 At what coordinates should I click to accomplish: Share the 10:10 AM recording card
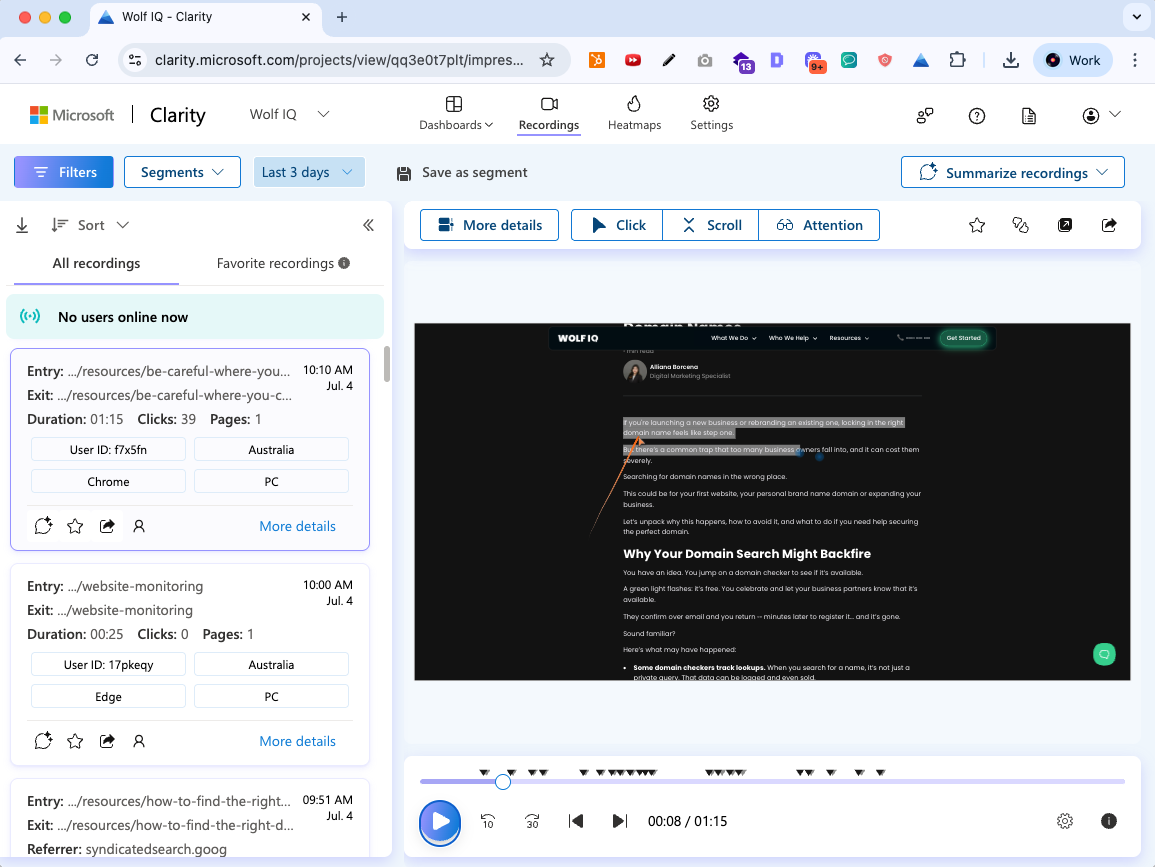pyautogui.click(x=107, y=526)
